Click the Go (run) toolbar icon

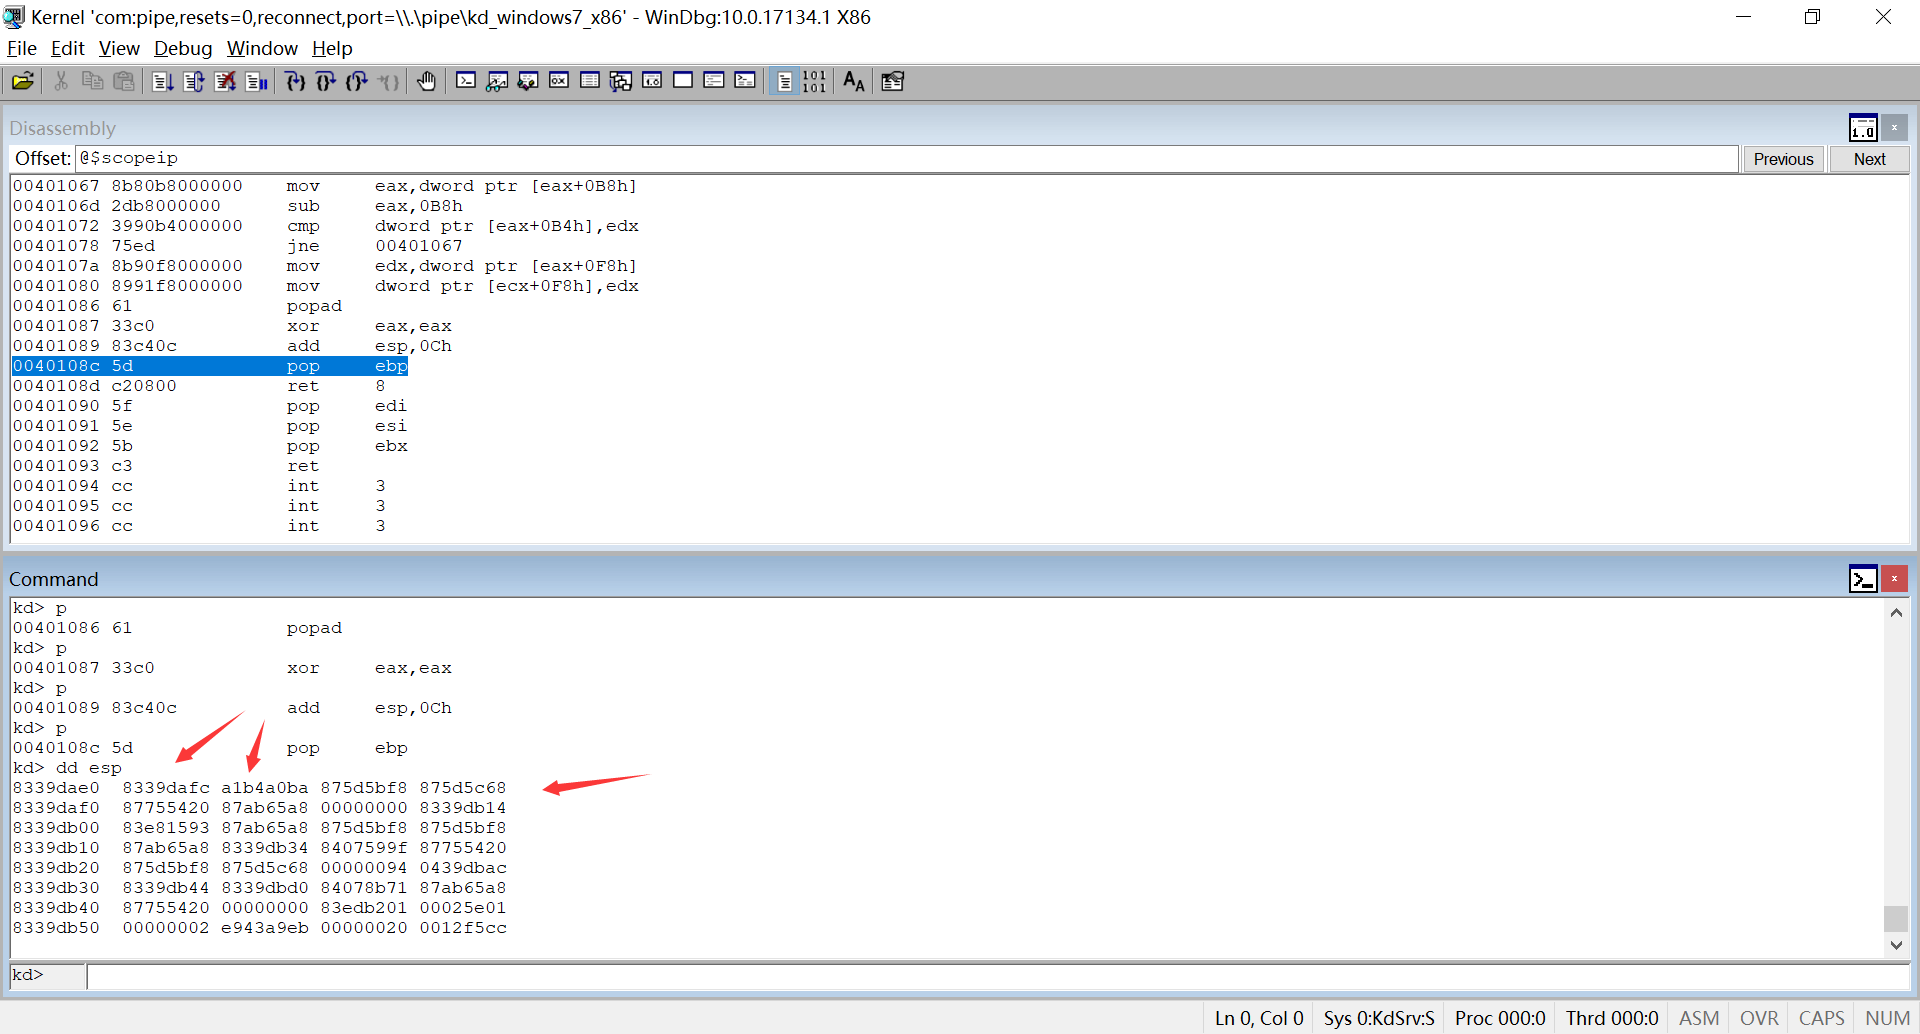(x=163, y=81)
